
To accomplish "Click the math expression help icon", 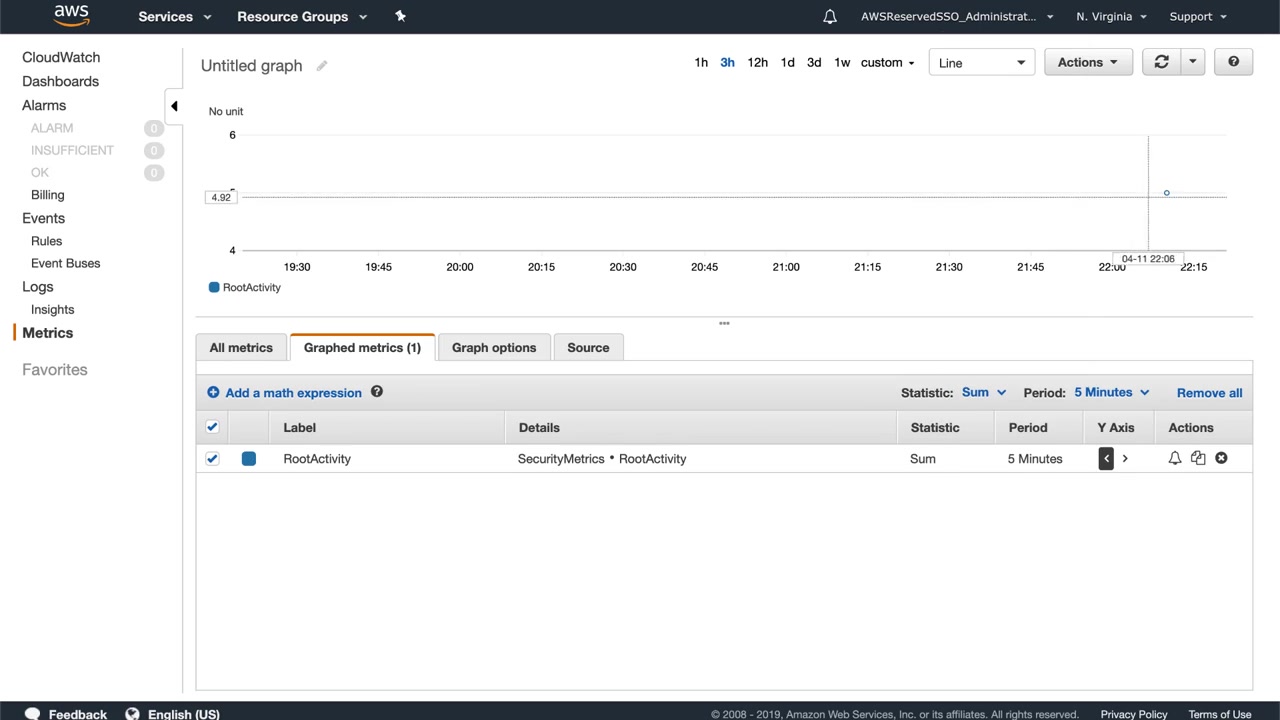I will (377, 392).
